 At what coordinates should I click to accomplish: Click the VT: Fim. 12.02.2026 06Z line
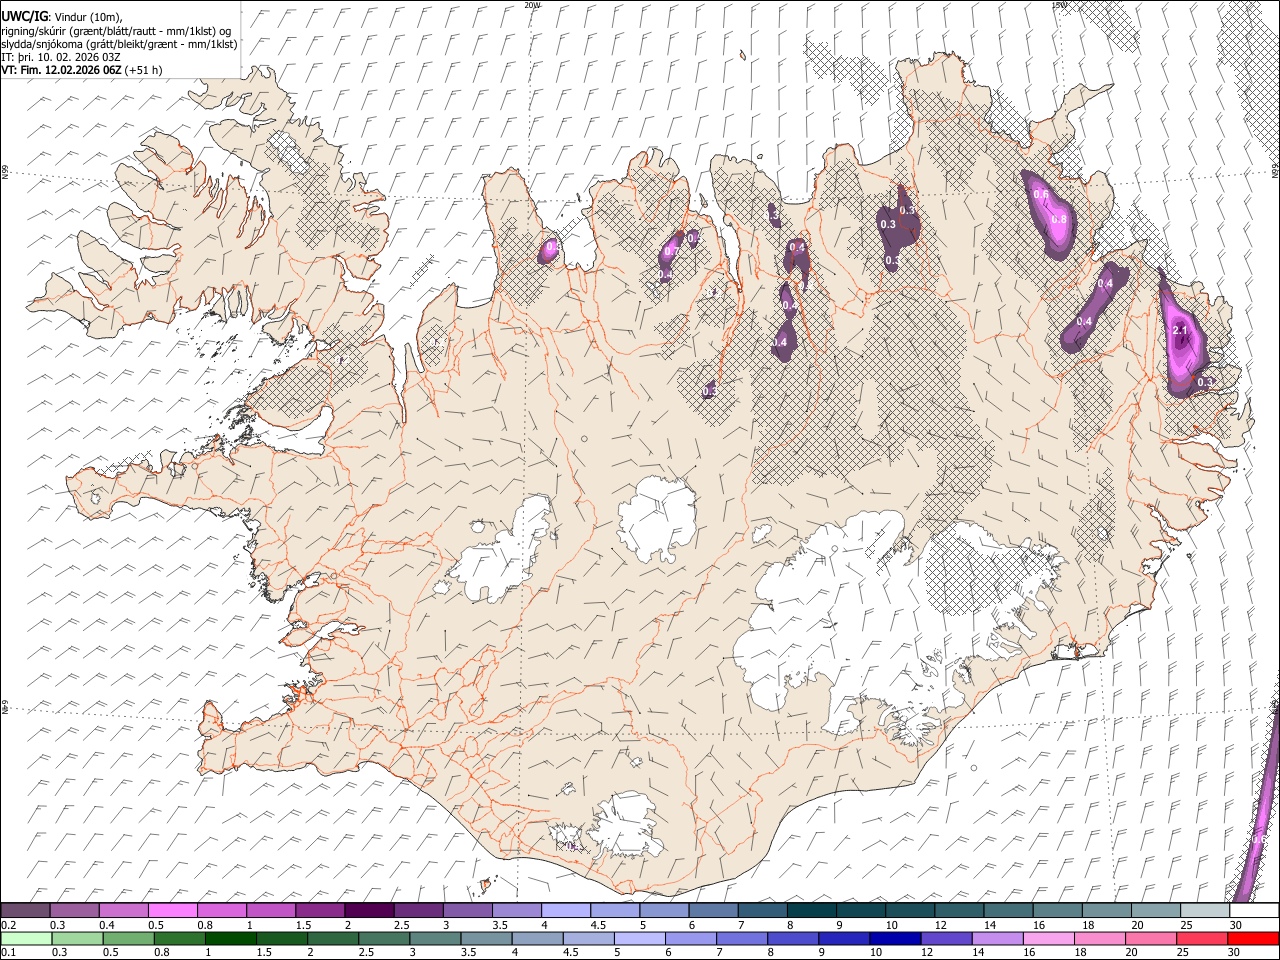coord(82,70)
